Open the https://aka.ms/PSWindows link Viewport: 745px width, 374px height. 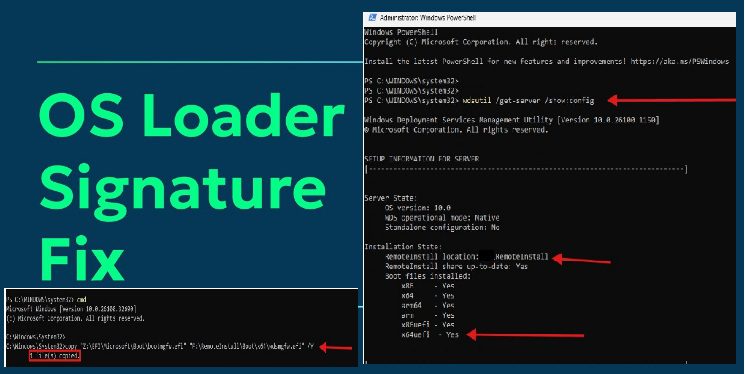pos(679,62)
